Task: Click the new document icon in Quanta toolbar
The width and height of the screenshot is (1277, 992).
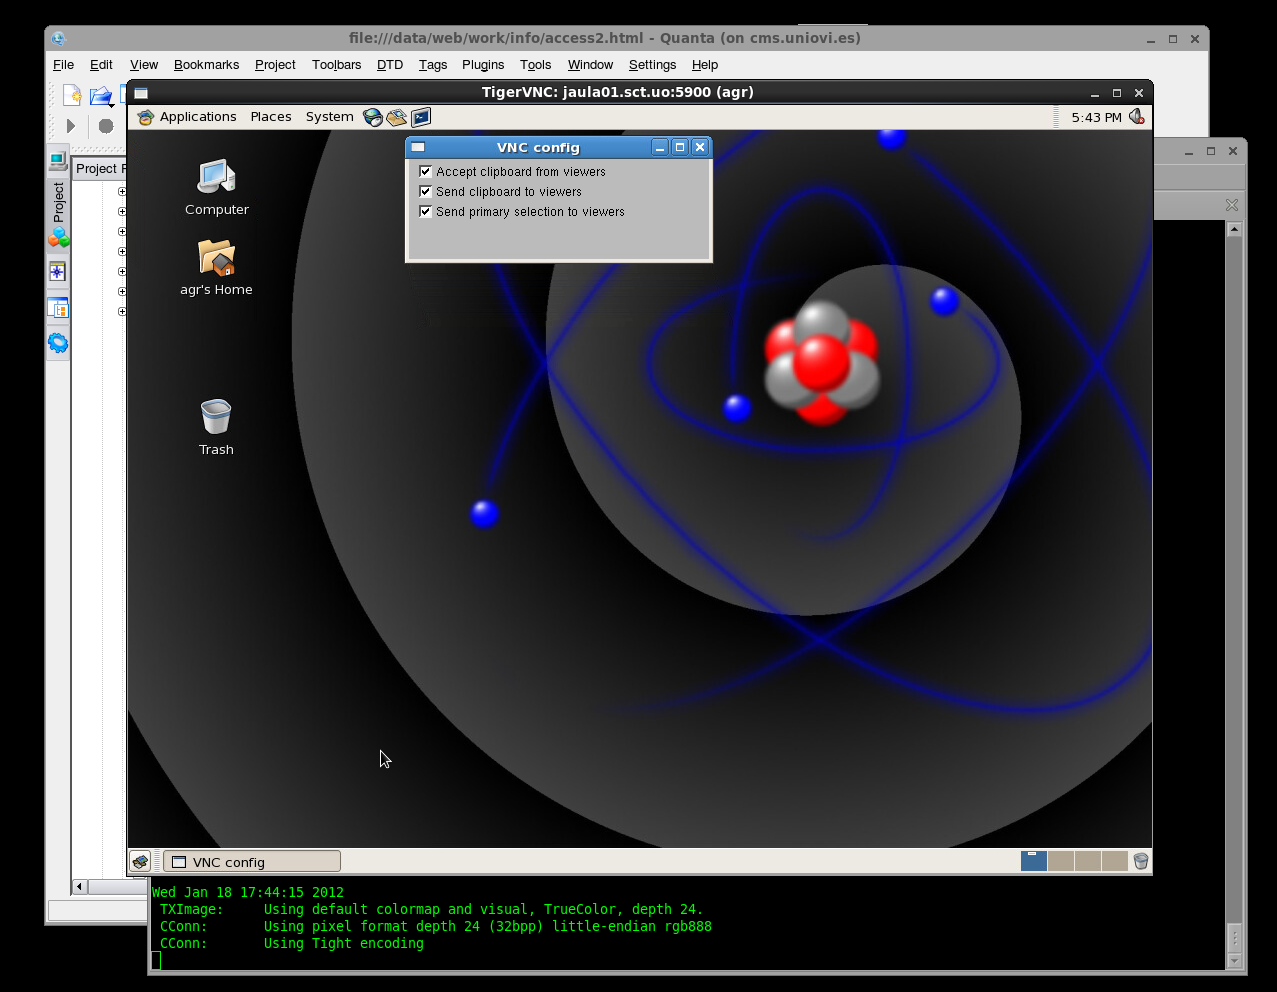Action: tap(72, 95)
